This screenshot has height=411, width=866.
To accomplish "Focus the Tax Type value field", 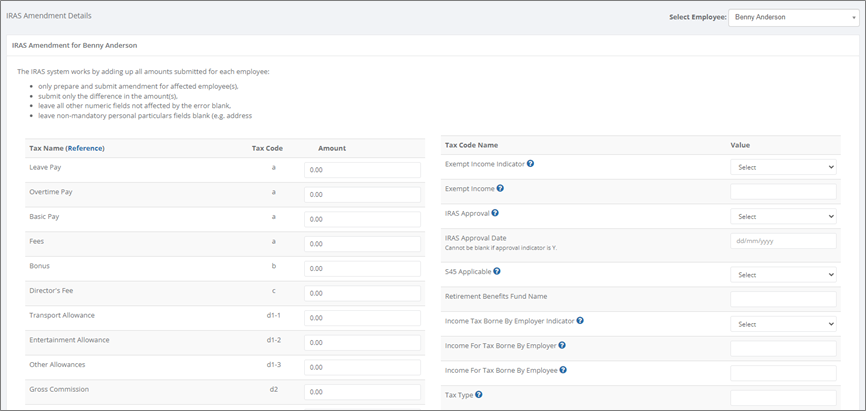I will pyautogui.click(x=783, y=398).
